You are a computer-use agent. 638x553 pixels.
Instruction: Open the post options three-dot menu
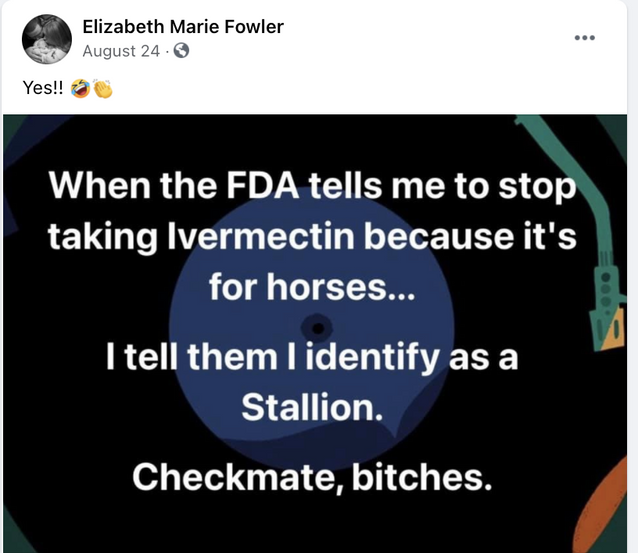click(584, 38)
